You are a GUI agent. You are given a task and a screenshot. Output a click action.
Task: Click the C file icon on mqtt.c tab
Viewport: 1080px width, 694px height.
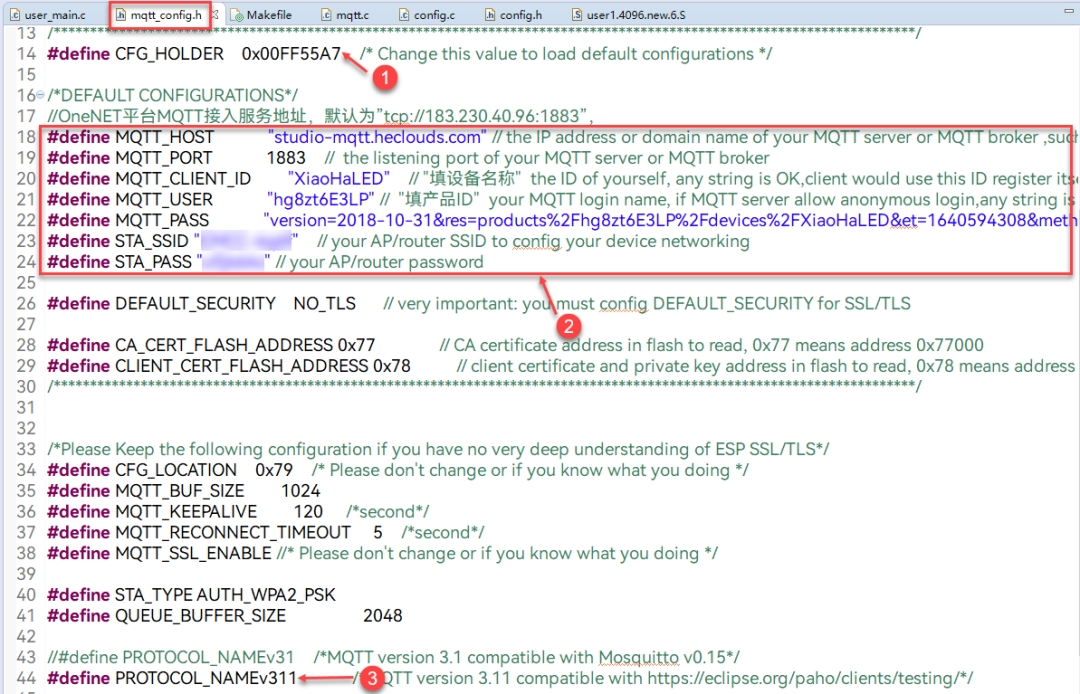[326, 14]
